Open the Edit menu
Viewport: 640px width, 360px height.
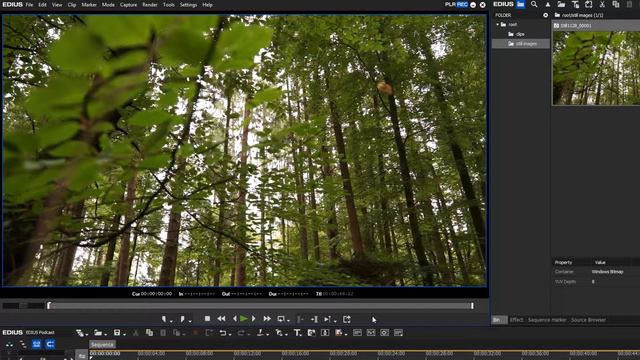[x=42, y=5]
